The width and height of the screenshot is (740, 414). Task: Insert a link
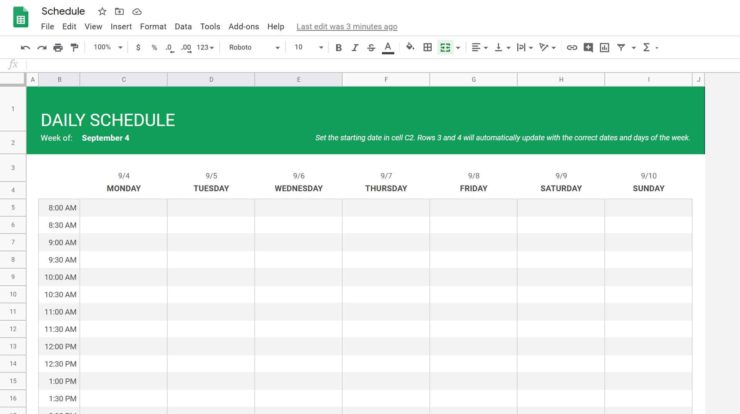click(x=572, y=48)
